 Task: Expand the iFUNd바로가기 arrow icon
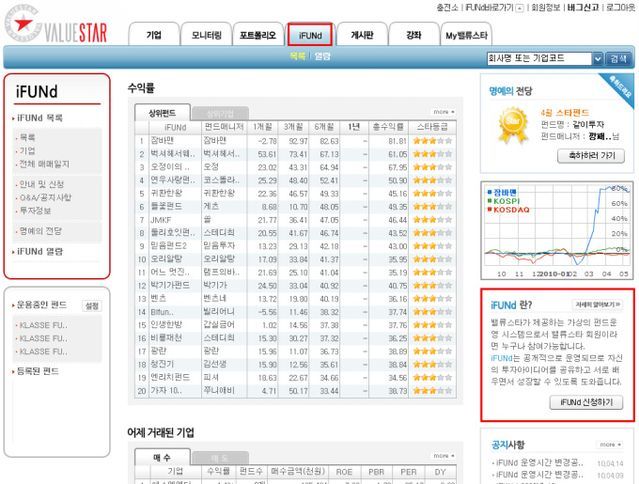tap(520, 8)
